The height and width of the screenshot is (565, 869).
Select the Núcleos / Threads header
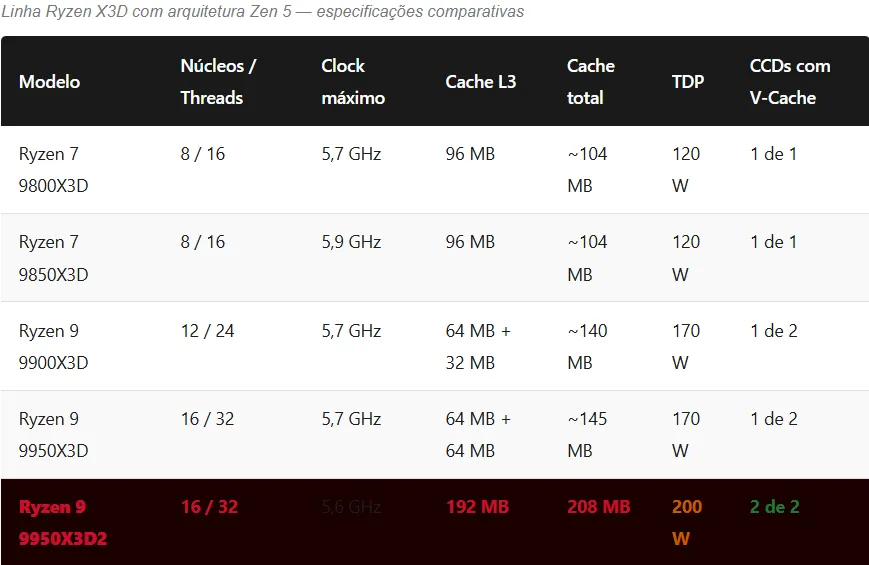pyautogui.click(x=218, y=82)
